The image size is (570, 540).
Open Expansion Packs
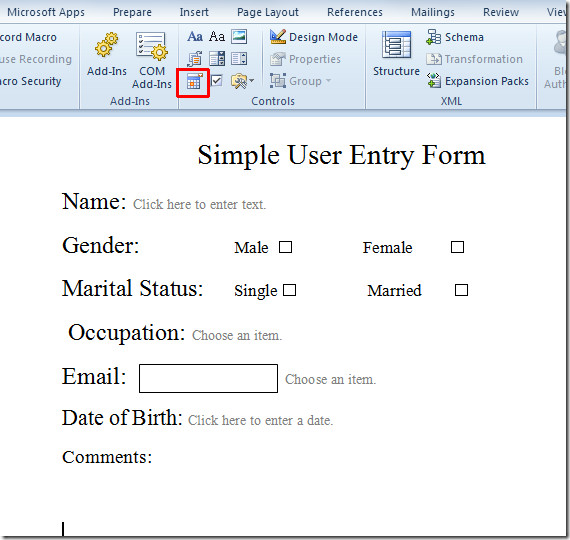[478, 81]
